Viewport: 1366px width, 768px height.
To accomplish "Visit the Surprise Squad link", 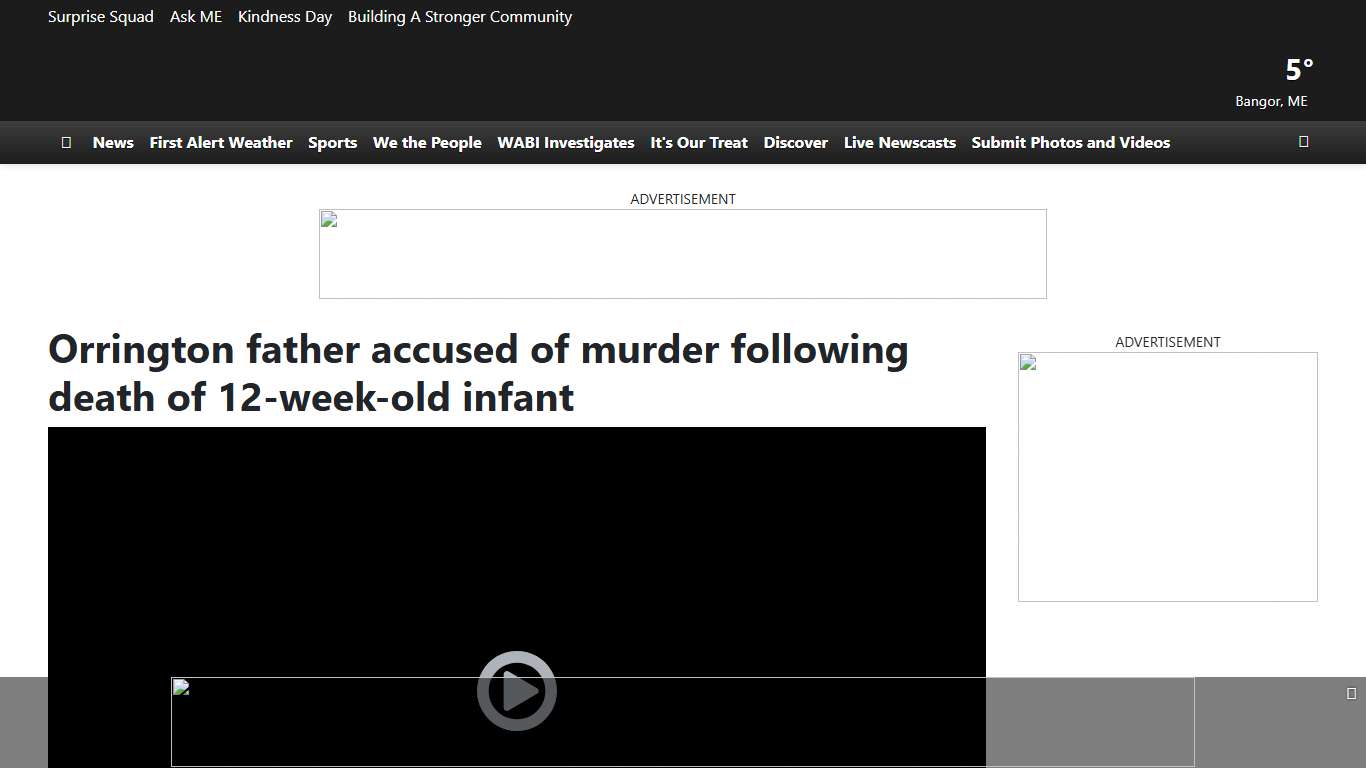I will coord(101,17).
